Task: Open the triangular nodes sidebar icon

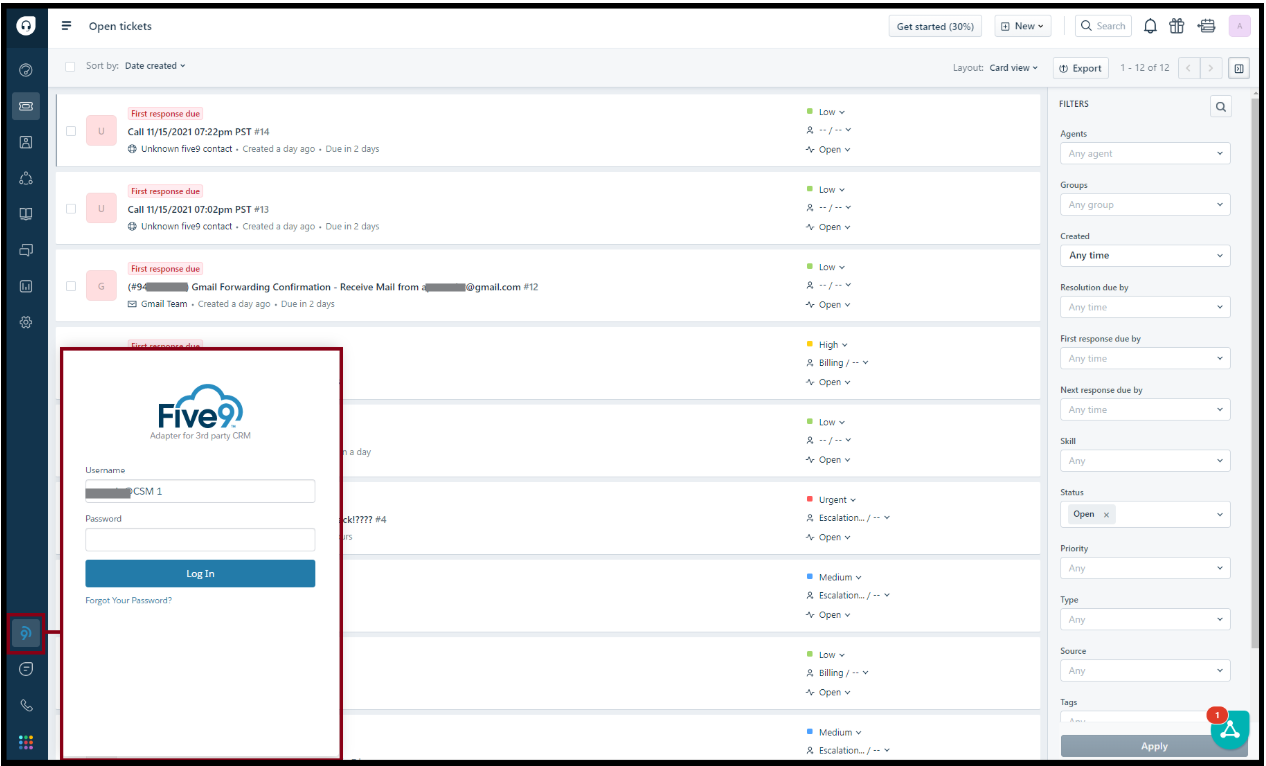Action: (26, 178)
